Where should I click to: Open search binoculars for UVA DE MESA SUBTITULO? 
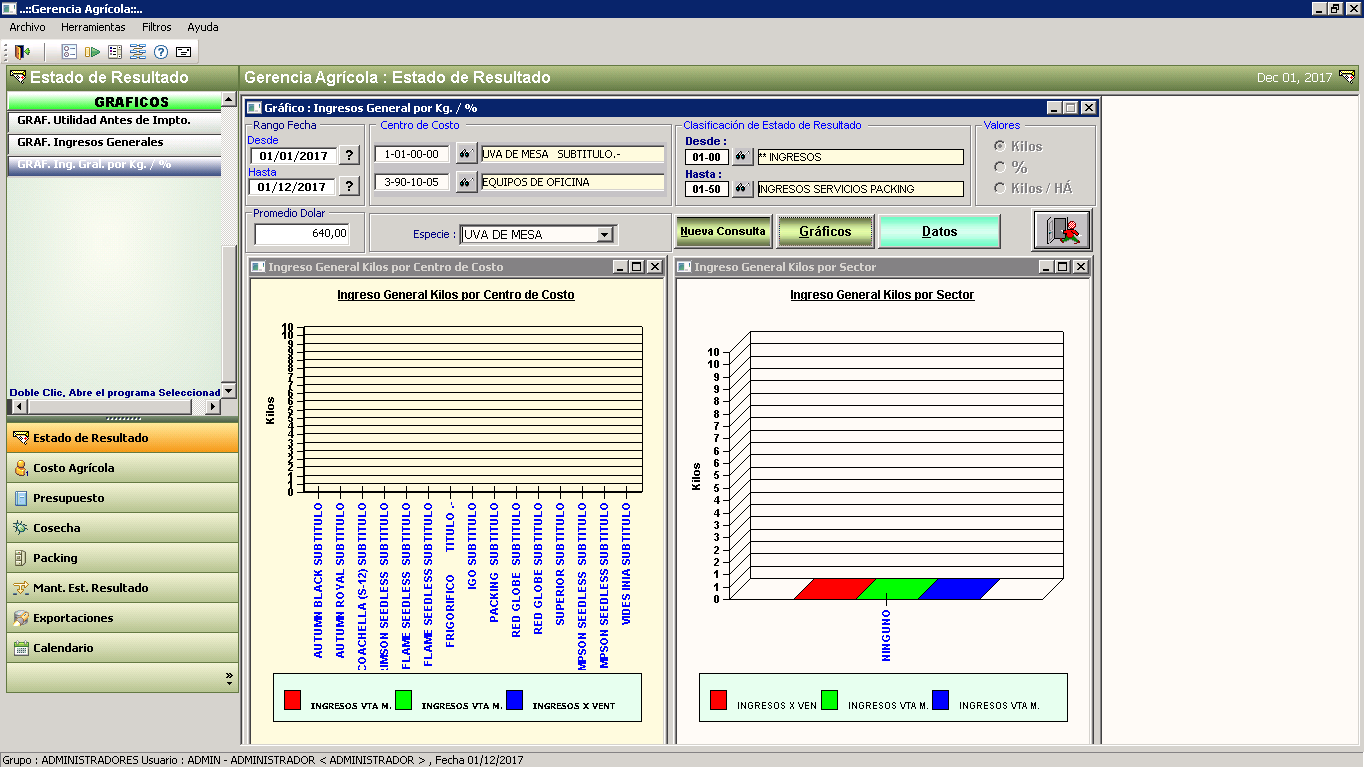[x=466, y=154]
